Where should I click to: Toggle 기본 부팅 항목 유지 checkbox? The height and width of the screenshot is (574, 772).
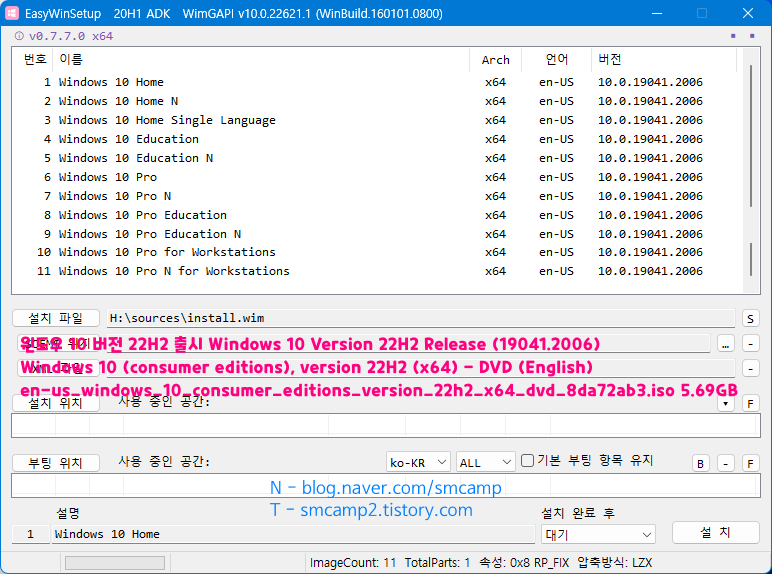click(527, 460)
